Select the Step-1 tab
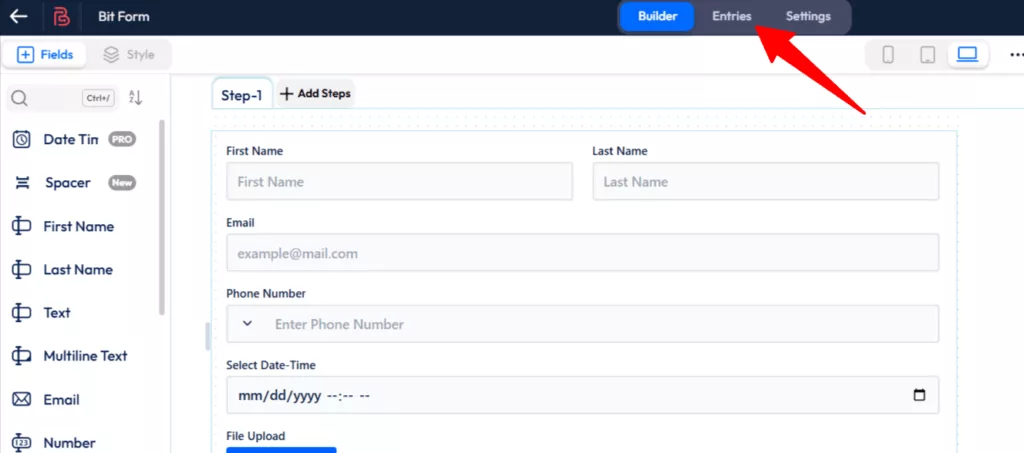Viewport: 1024px width, 453px height. [x=242, y=95]
